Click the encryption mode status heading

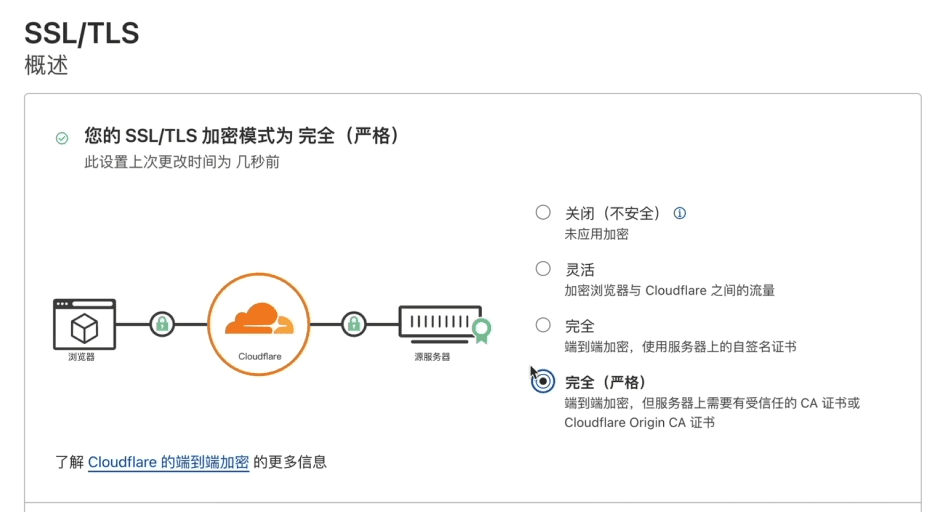point(241,136)
